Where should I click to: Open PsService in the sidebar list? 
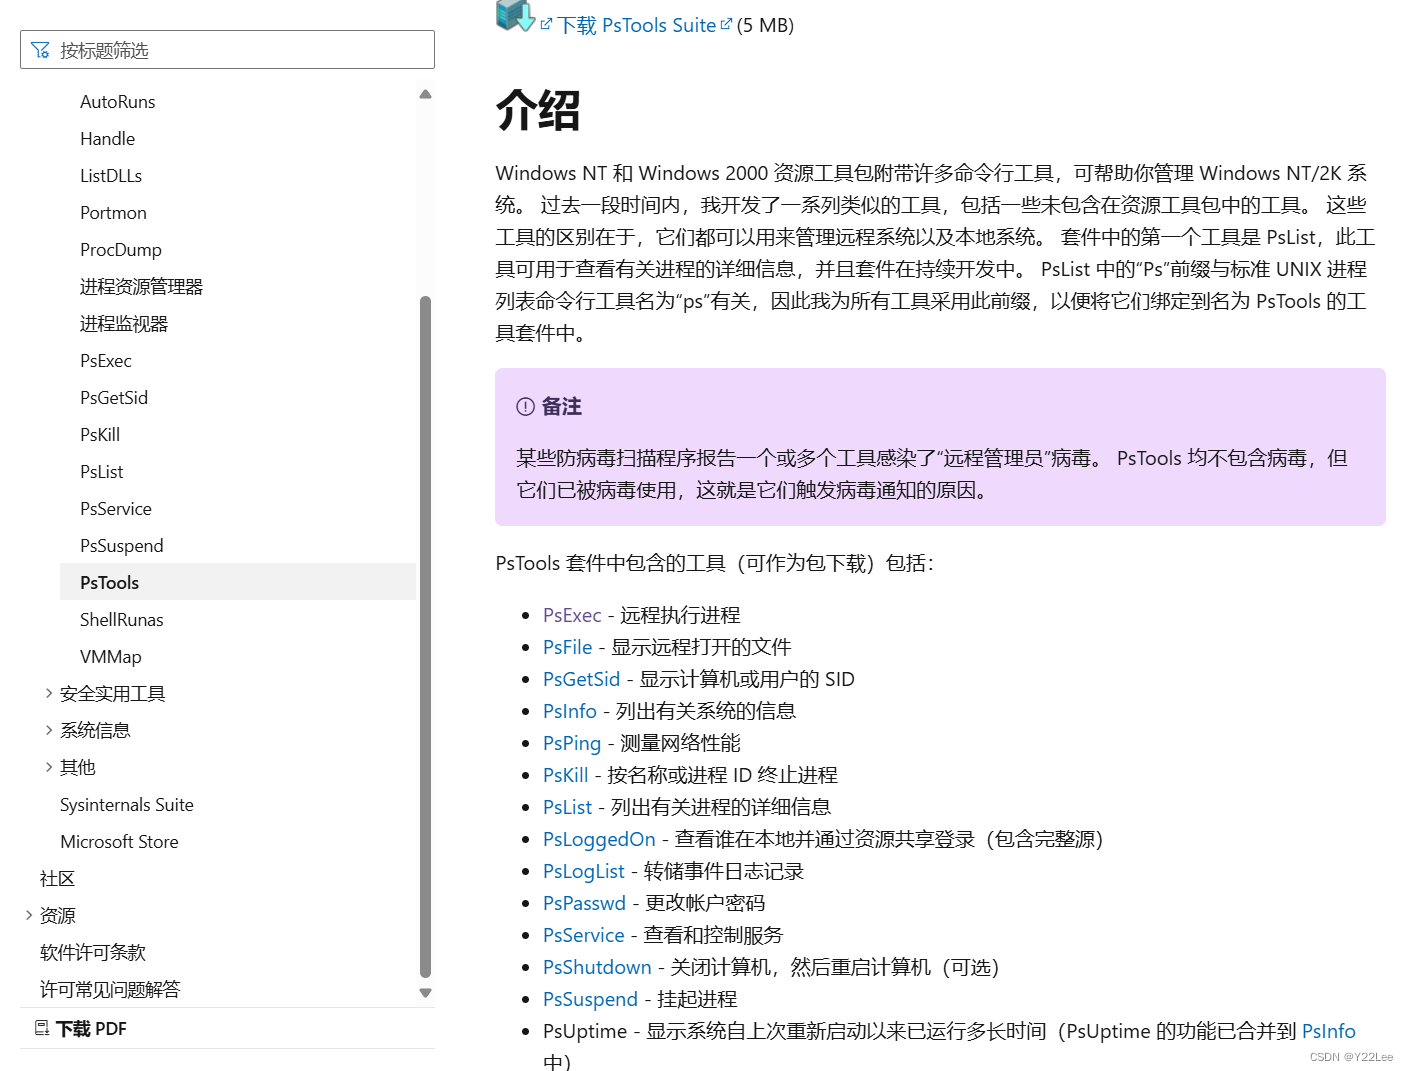tap(116, 508)
